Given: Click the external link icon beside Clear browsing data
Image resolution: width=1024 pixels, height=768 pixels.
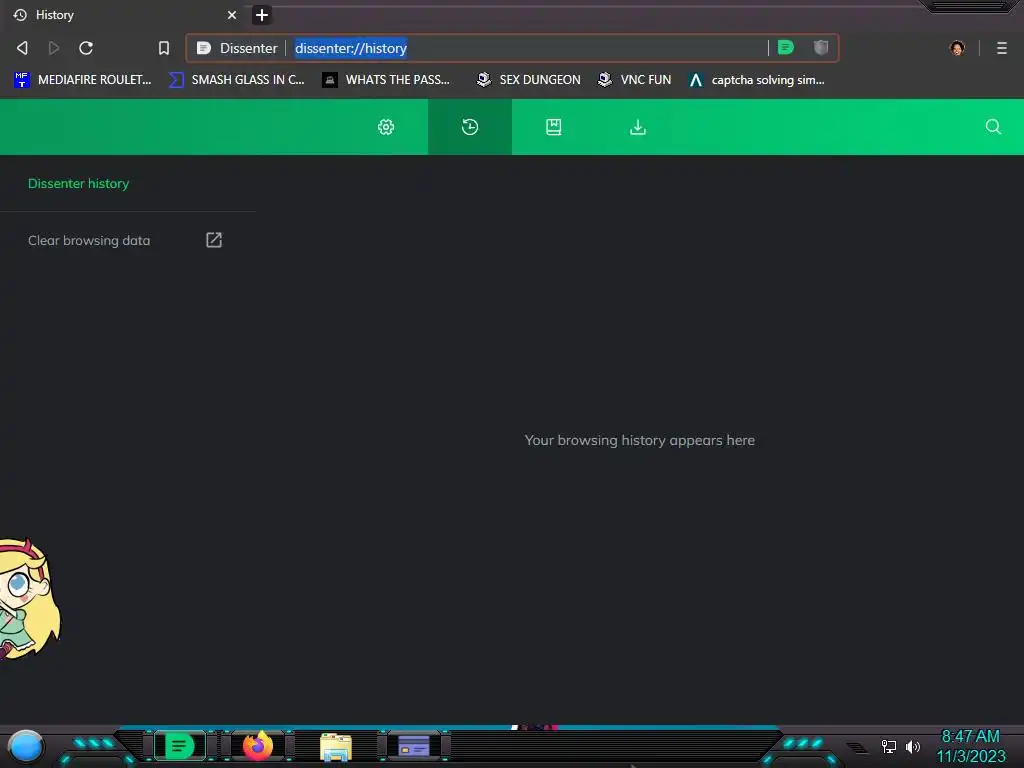Looking at the screenshot, I should tap(214, 240).
